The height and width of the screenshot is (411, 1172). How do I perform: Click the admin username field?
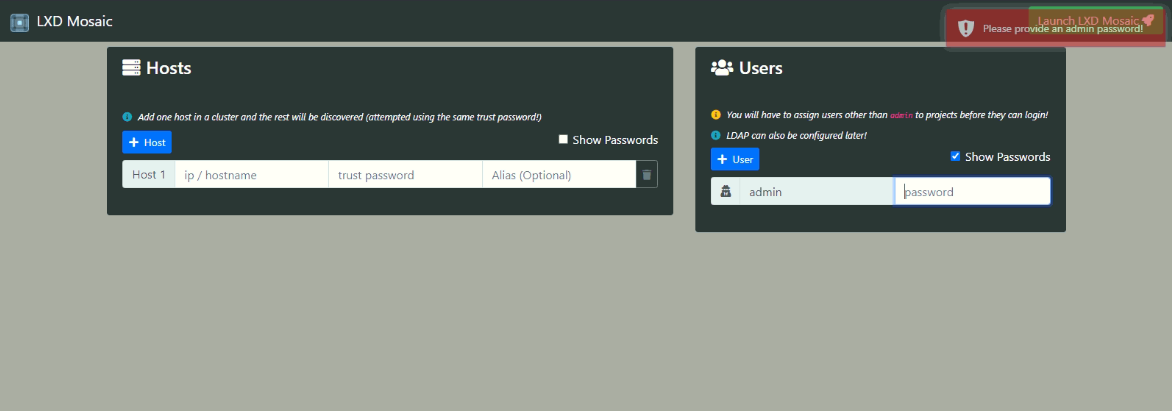click(x=817, y=191)
